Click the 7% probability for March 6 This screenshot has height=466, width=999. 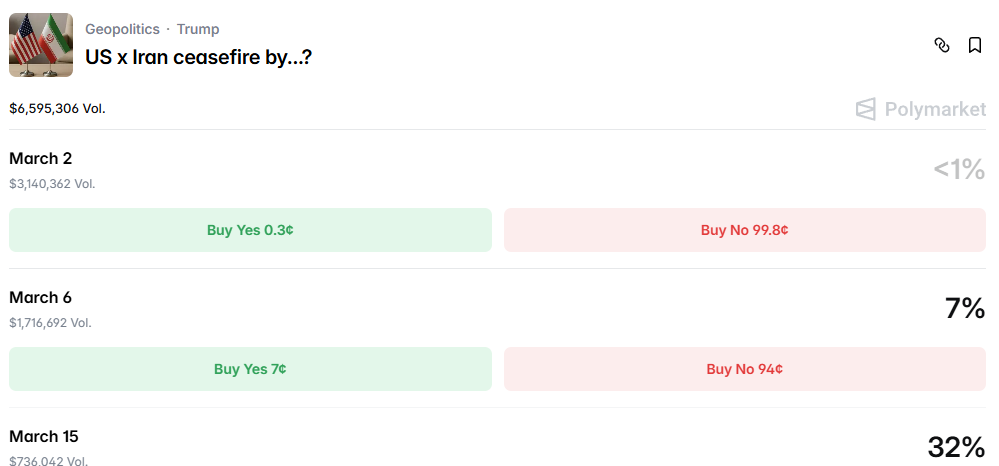pos(965,309)
